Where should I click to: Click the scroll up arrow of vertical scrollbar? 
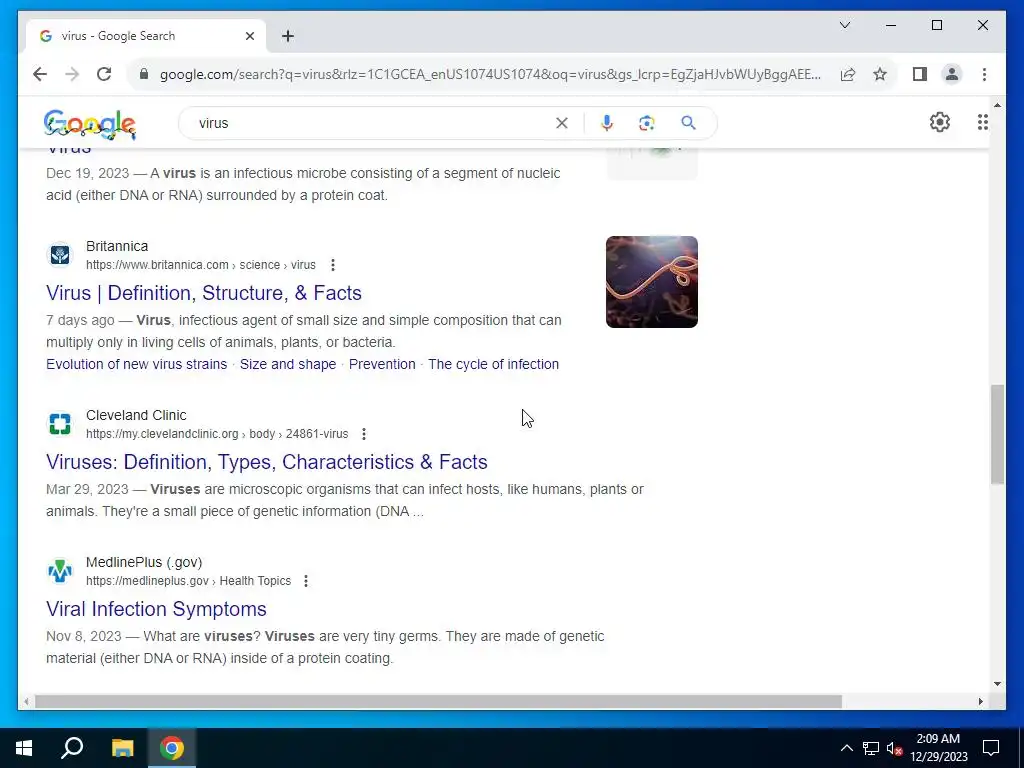click(997, 104)
